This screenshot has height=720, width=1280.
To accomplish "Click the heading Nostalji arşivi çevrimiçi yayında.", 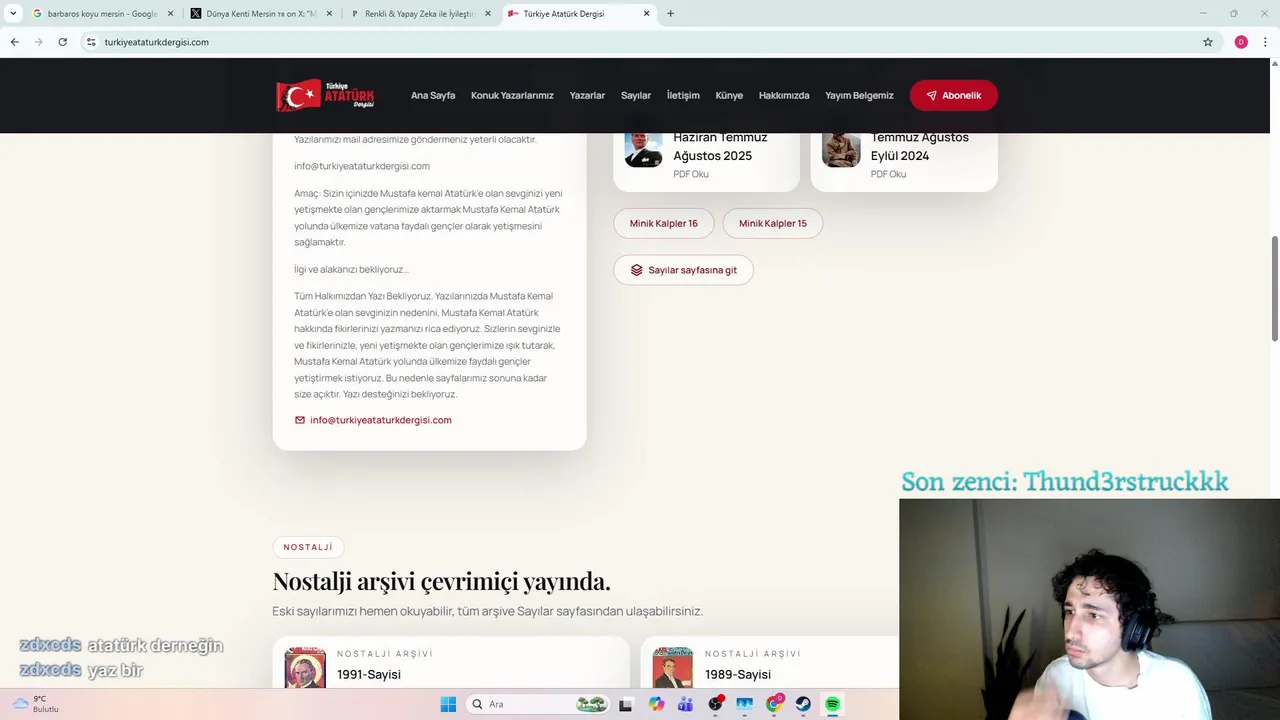I will click(x=441, y=581).
